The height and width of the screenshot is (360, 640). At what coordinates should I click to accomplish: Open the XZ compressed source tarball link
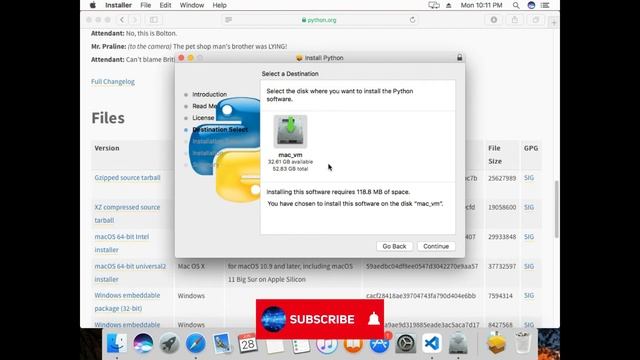[x=127, y=213]
